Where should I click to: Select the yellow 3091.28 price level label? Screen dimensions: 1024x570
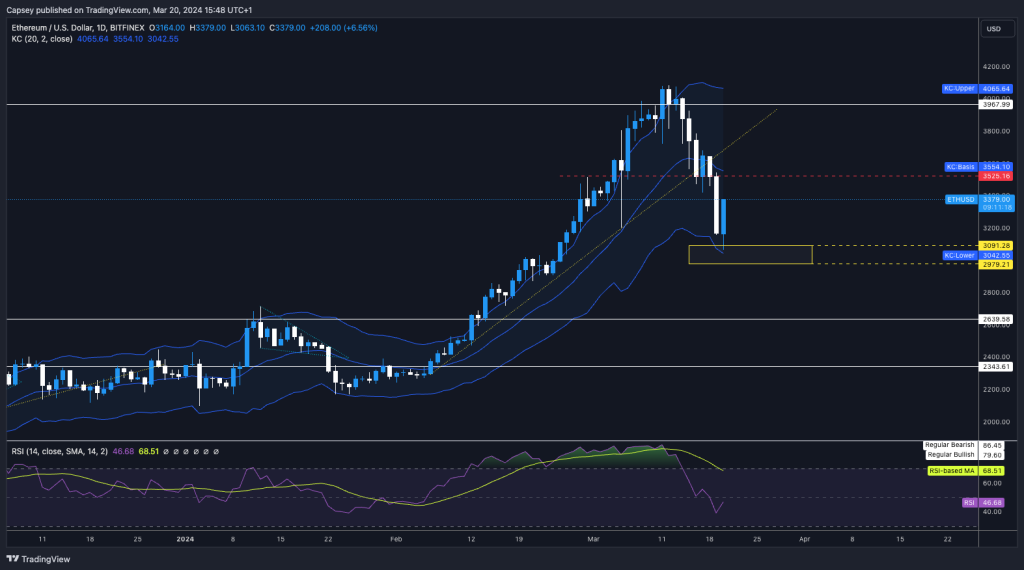point(997,245)
